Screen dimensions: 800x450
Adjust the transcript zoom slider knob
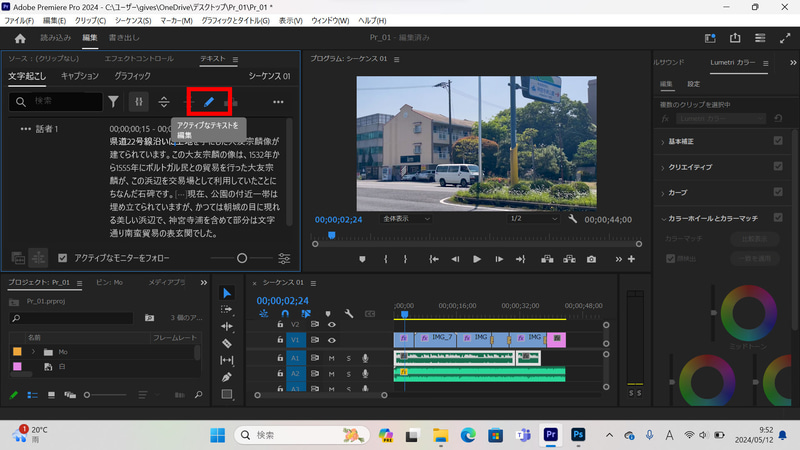[x=242, y=258]
